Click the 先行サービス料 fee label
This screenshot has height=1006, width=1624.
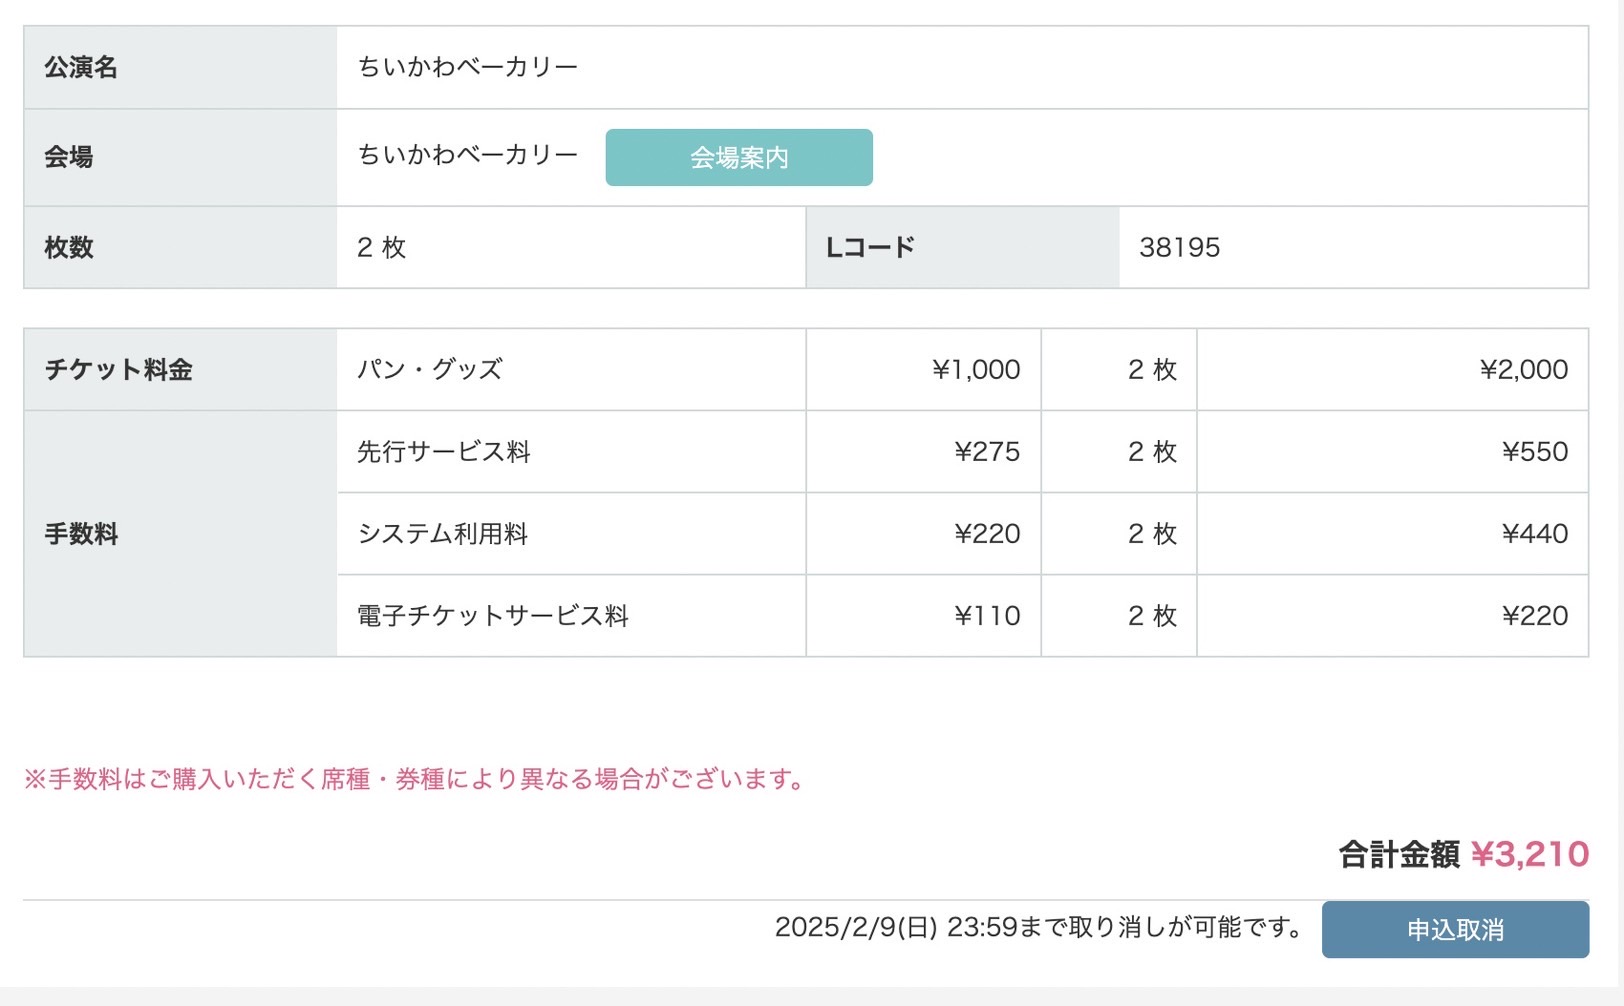point(444,452)
